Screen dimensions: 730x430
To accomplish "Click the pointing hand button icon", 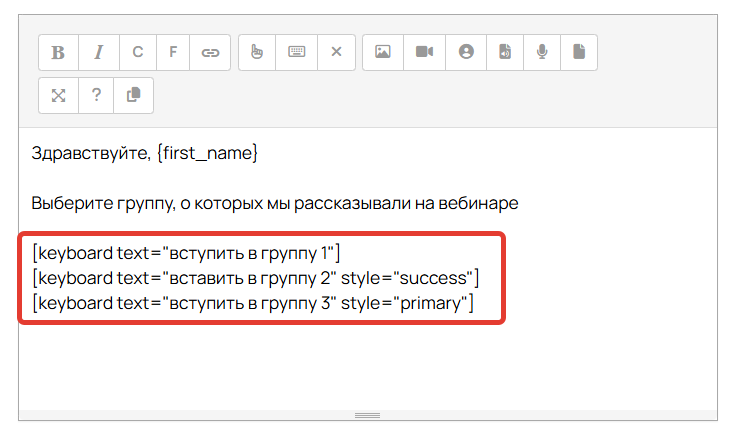I will click(257, 52).
